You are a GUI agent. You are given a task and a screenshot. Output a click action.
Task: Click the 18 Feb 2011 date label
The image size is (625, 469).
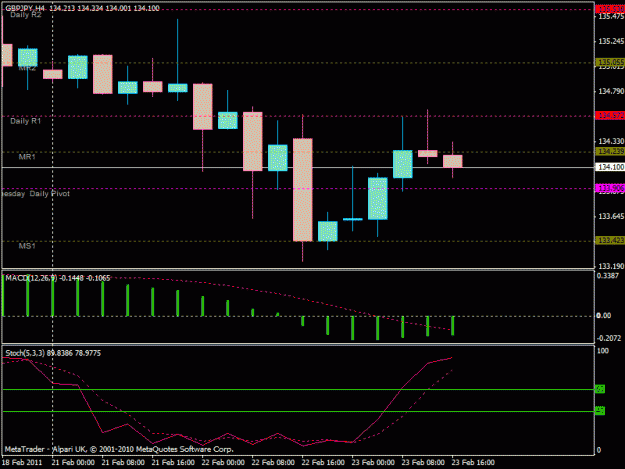[x=22, y=463]
